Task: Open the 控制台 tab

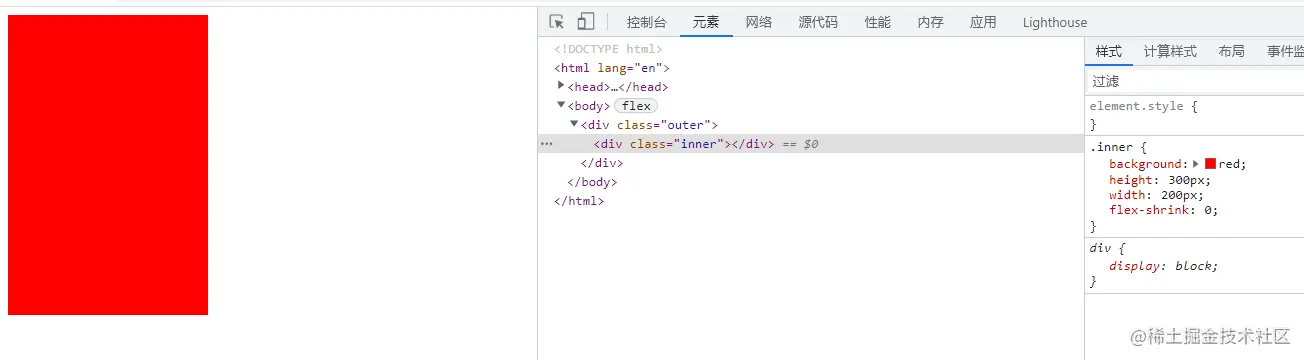Action: (646, 22)
